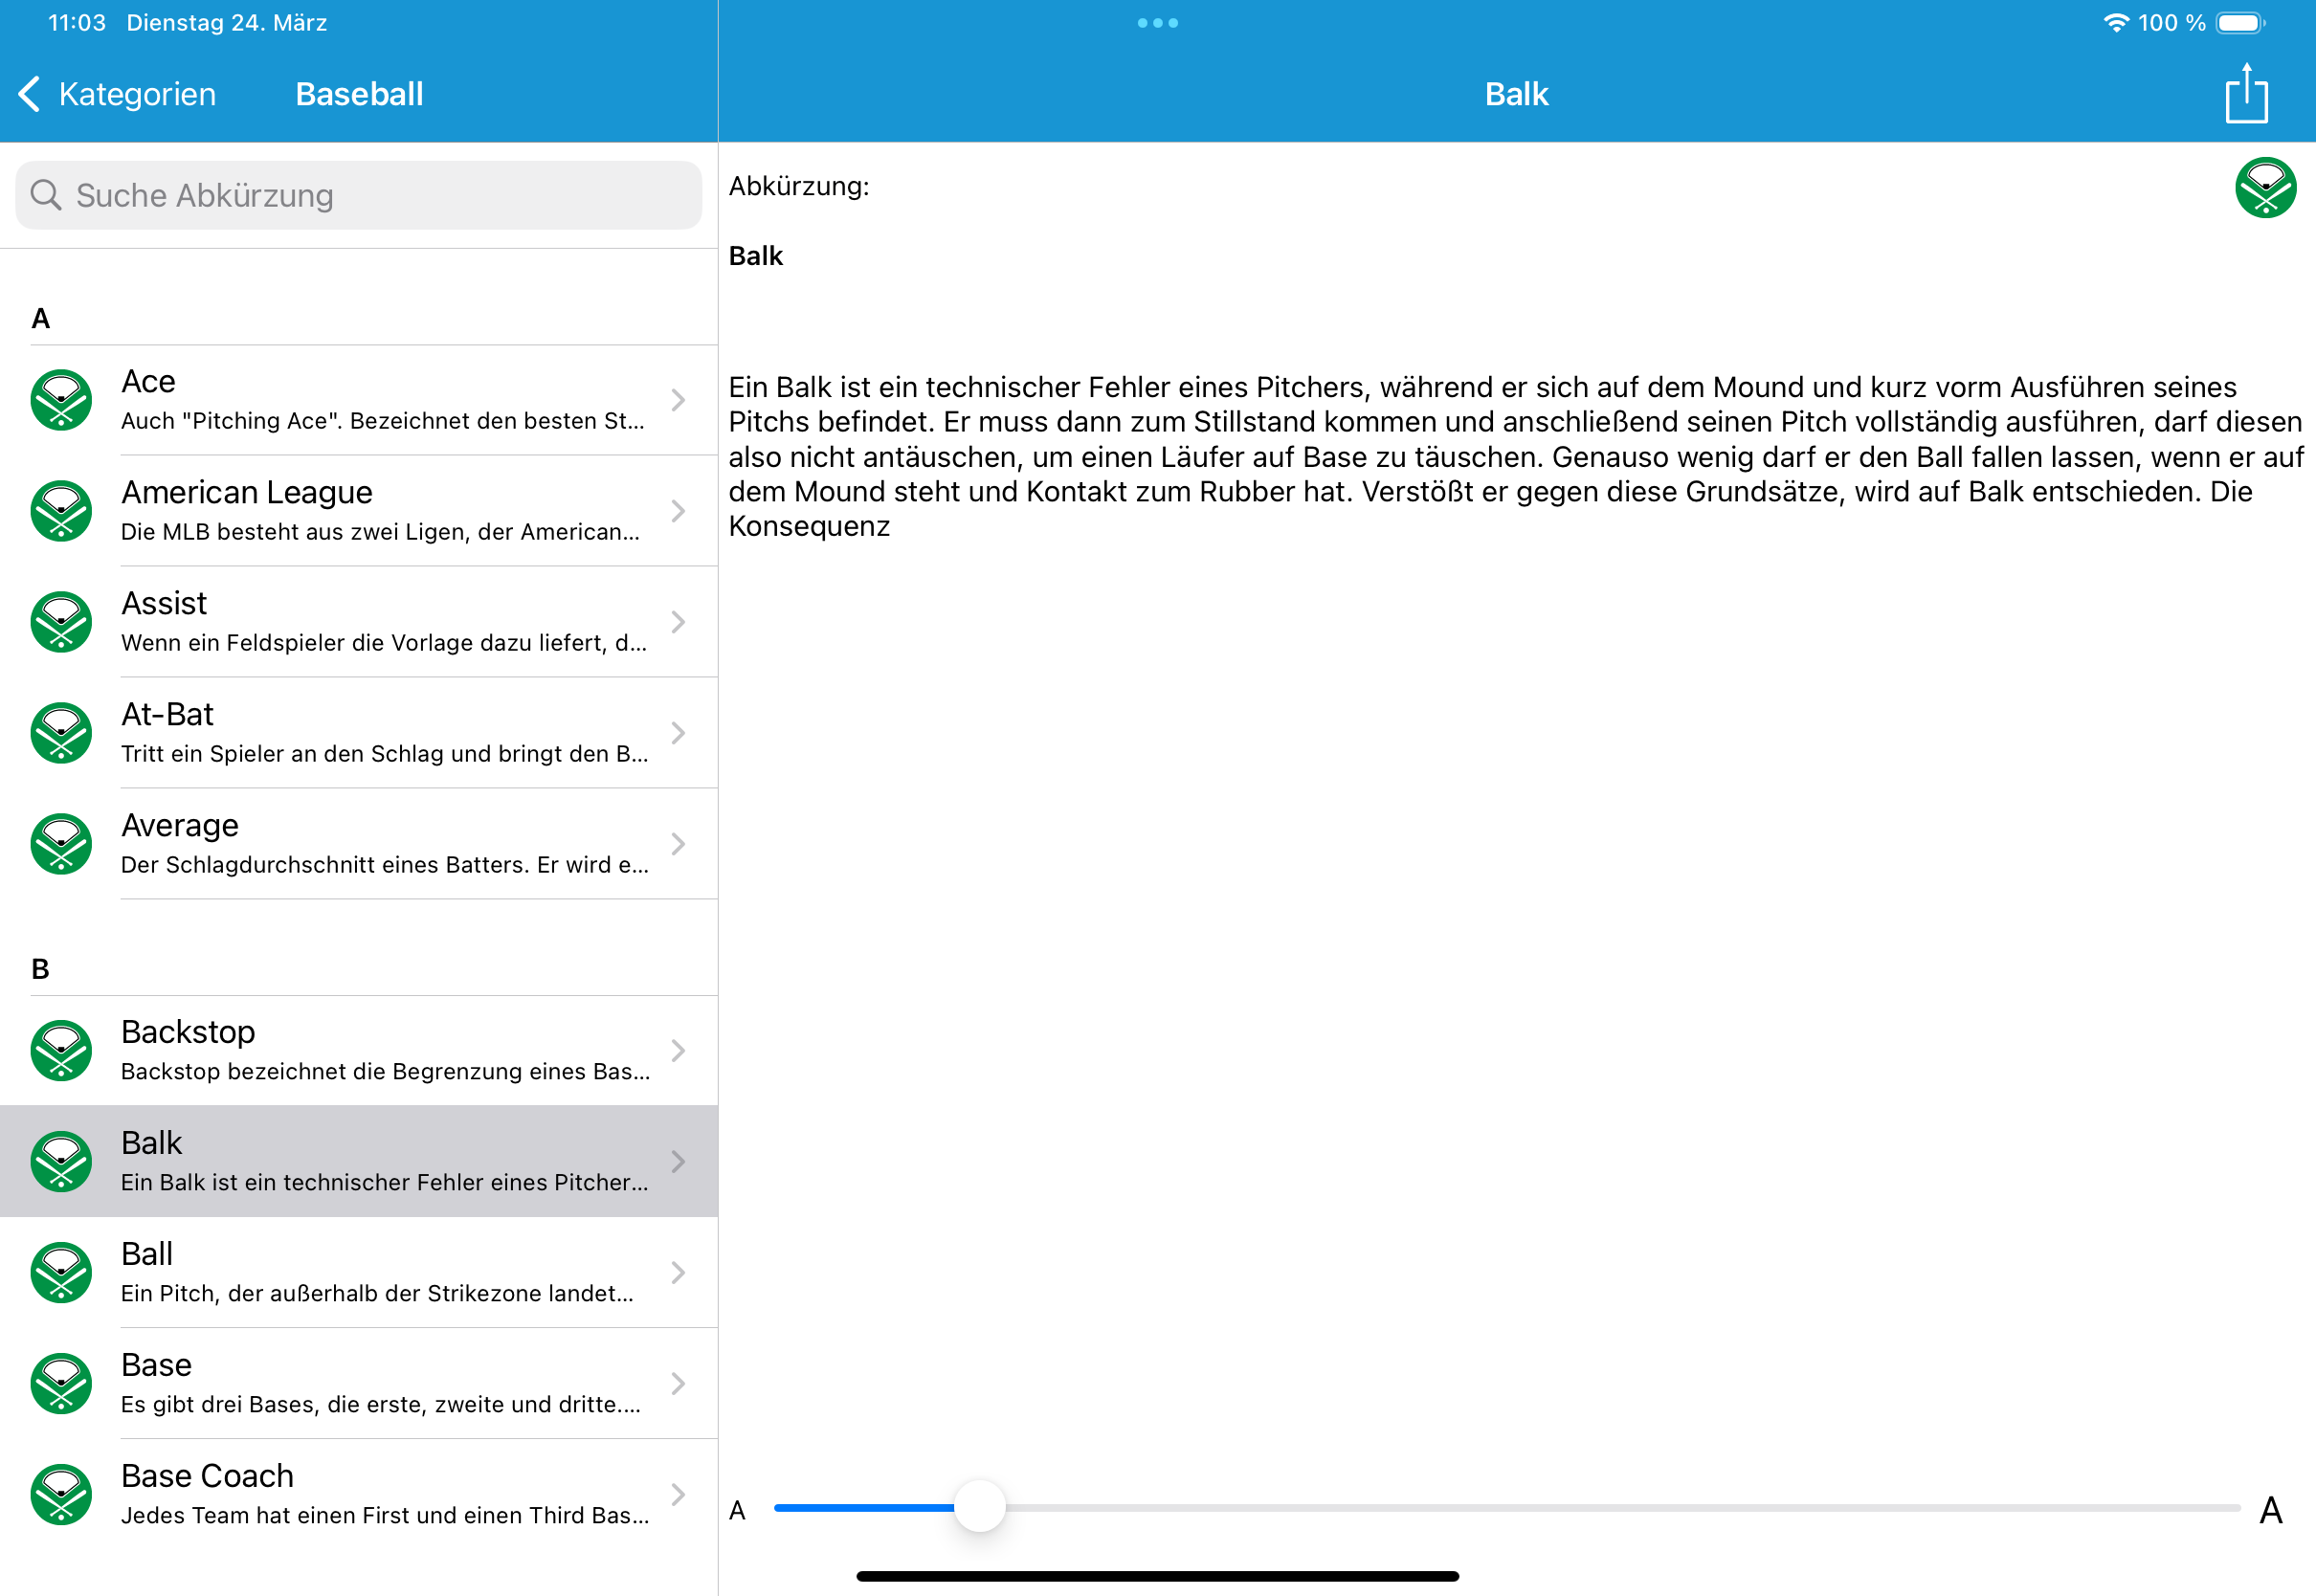Expand the Assist entry chevron

click(x=678, y=622)
